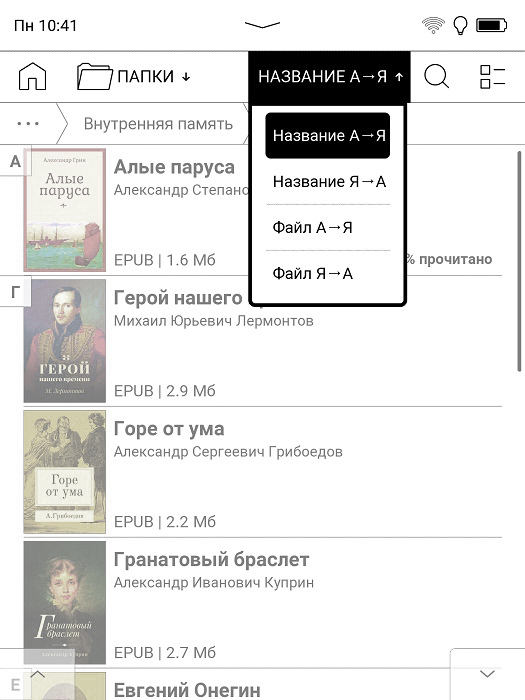
Task: Select sort option Название А→Я
Action: [x=328, y=135]
